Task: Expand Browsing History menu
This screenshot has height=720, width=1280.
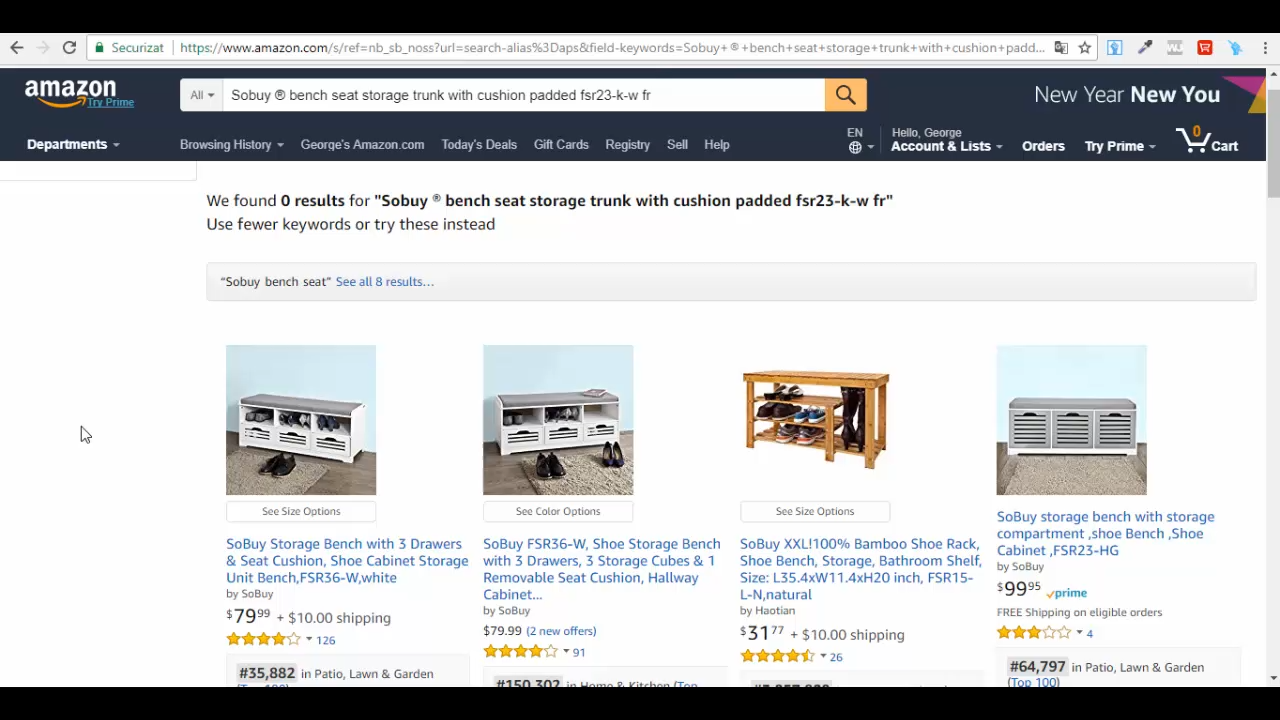Action: click(x=231, y=144)
